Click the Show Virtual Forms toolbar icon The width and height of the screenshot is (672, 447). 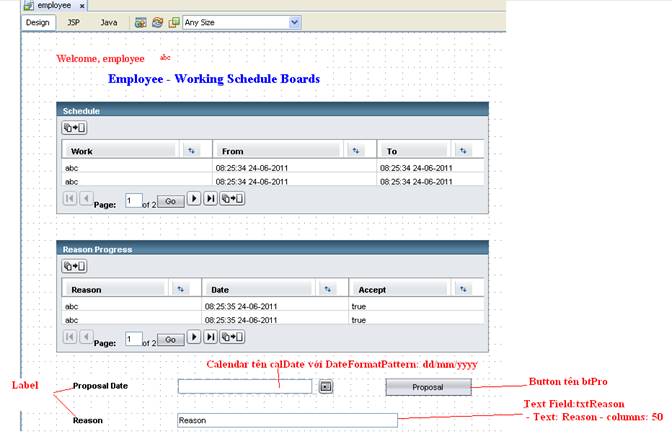[174, 22]
